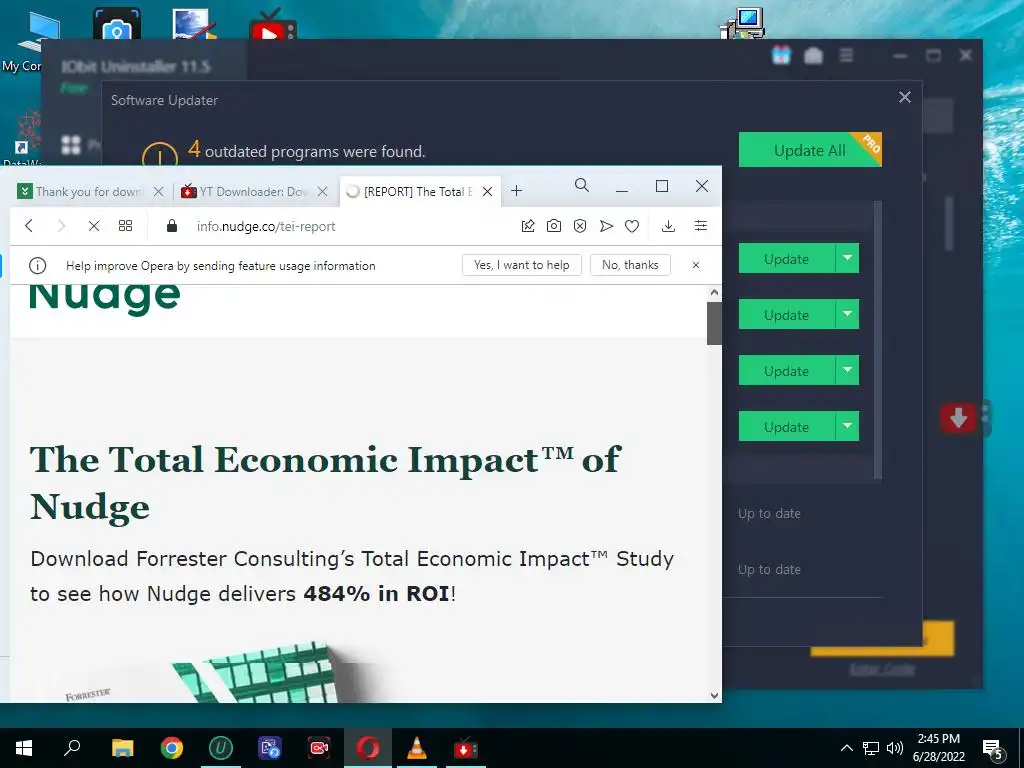Click the third Update button

pyautogui.click(x=786, y=371)
